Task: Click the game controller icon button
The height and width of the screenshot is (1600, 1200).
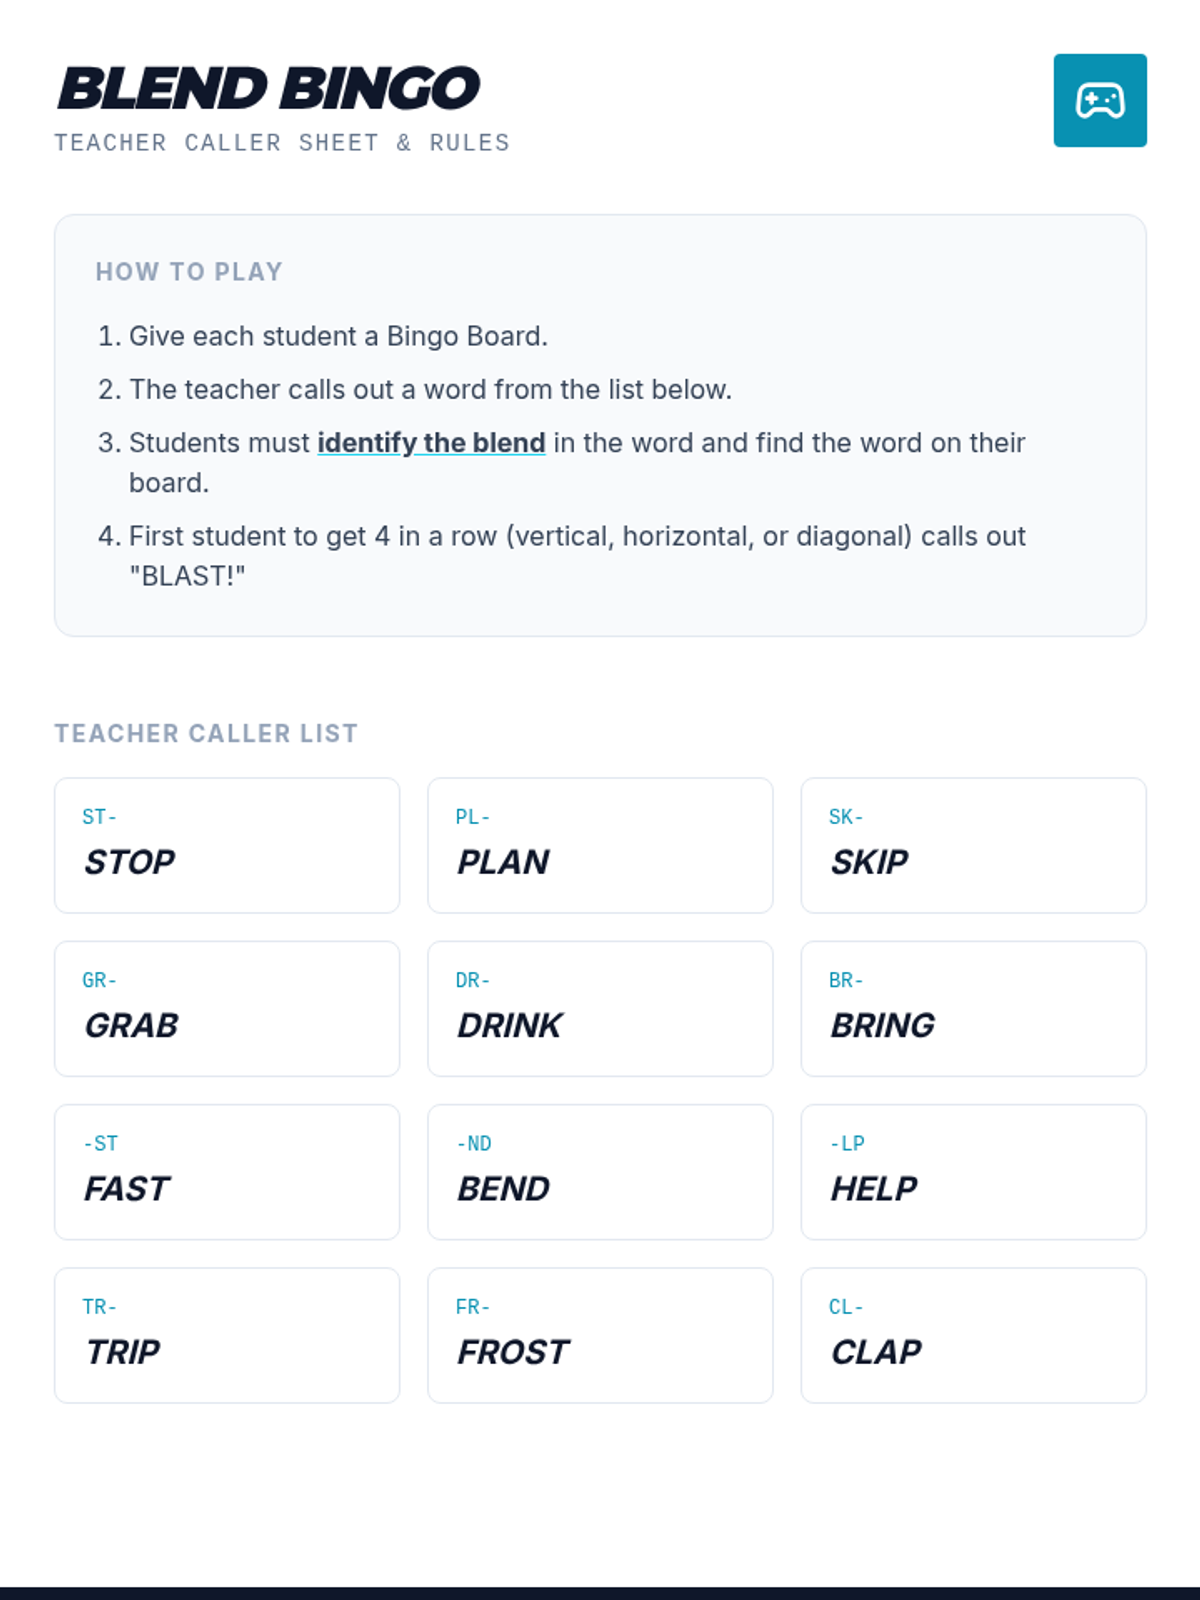Action: 1099,101
